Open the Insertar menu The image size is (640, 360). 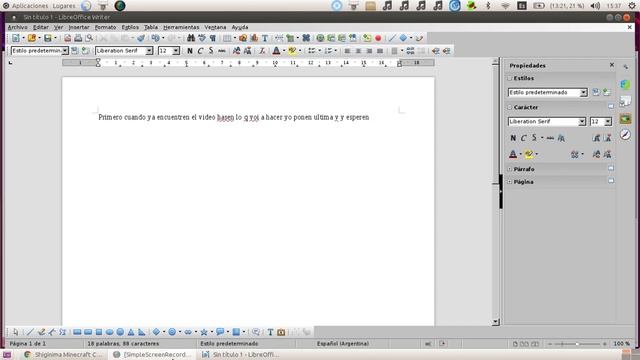(79, 27)
